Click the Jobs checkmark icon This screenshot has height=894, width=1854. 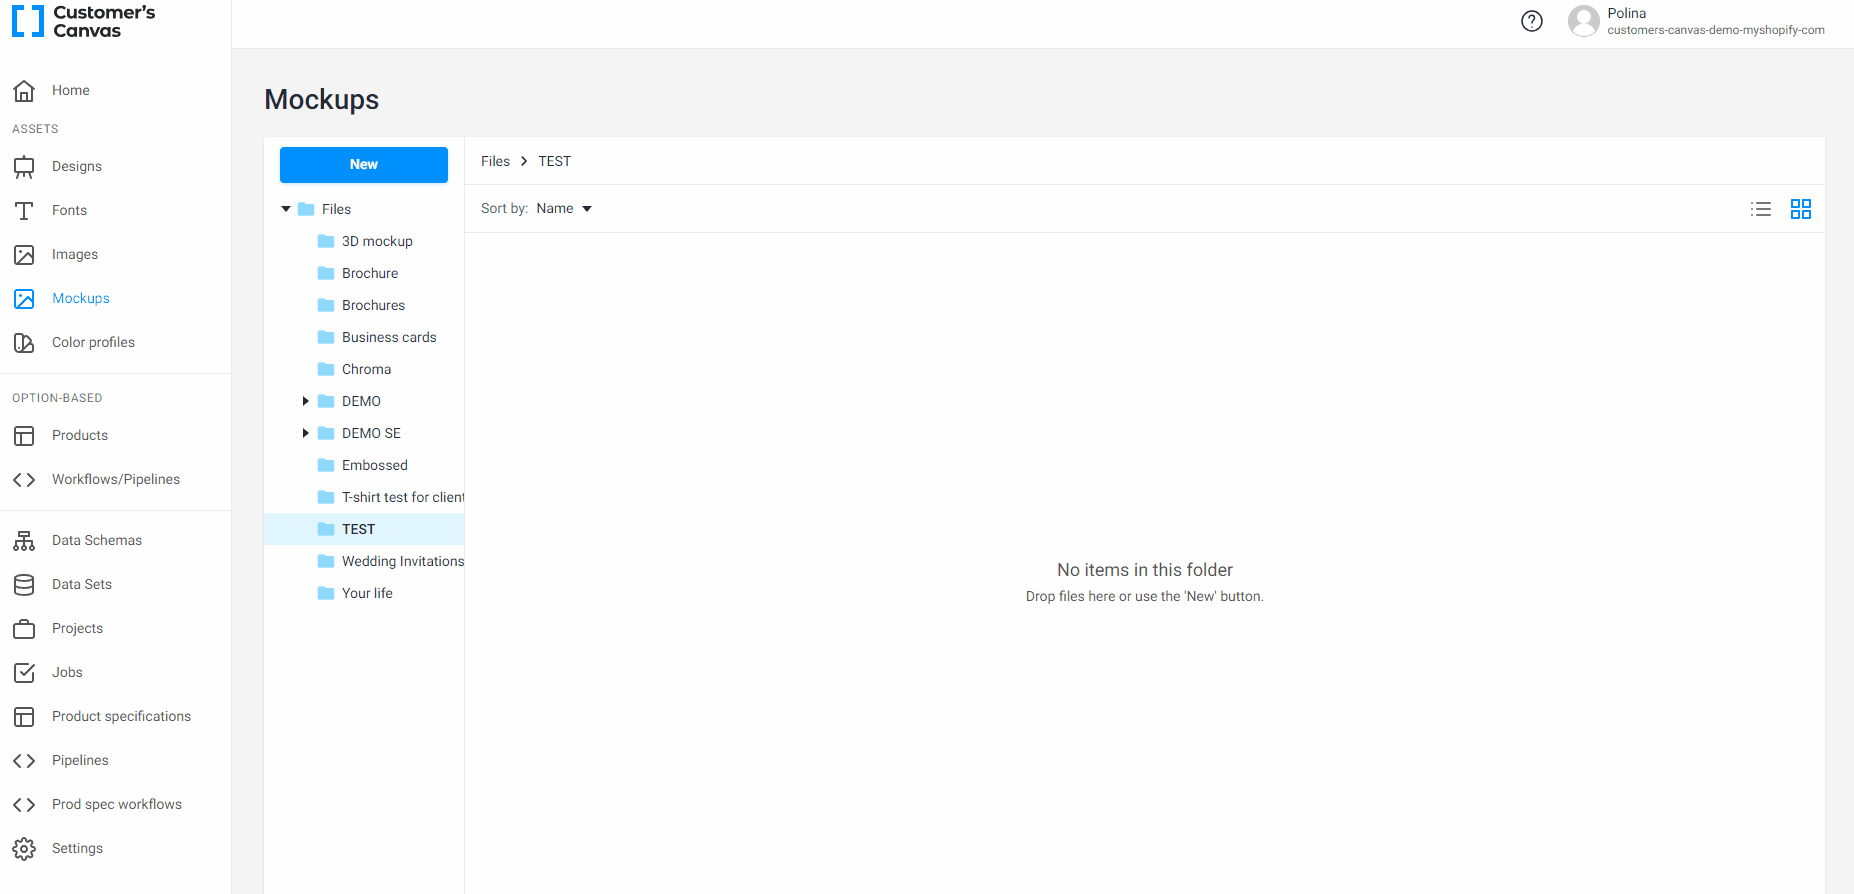[x=24, y=672]
